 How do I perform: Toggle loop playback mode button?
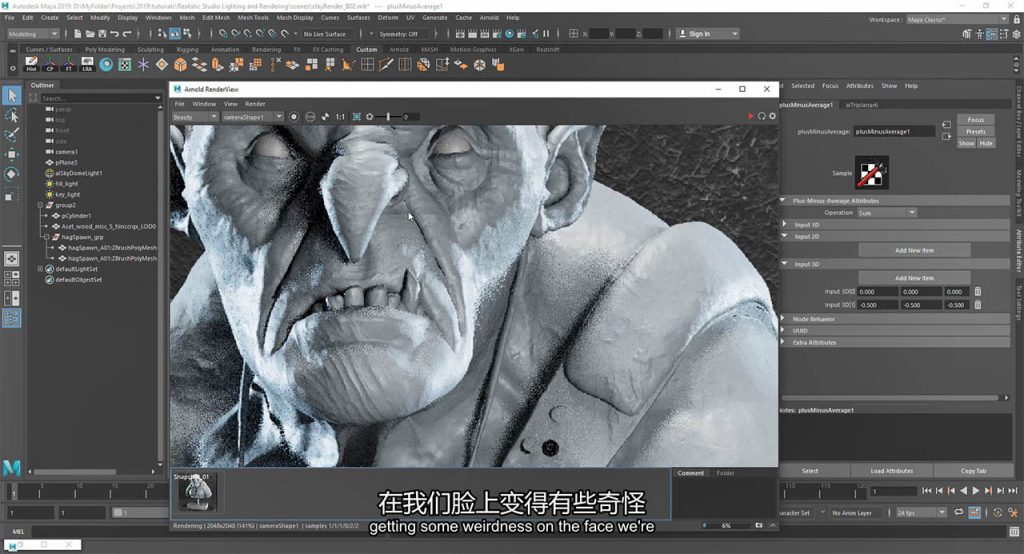coord(959,513)
